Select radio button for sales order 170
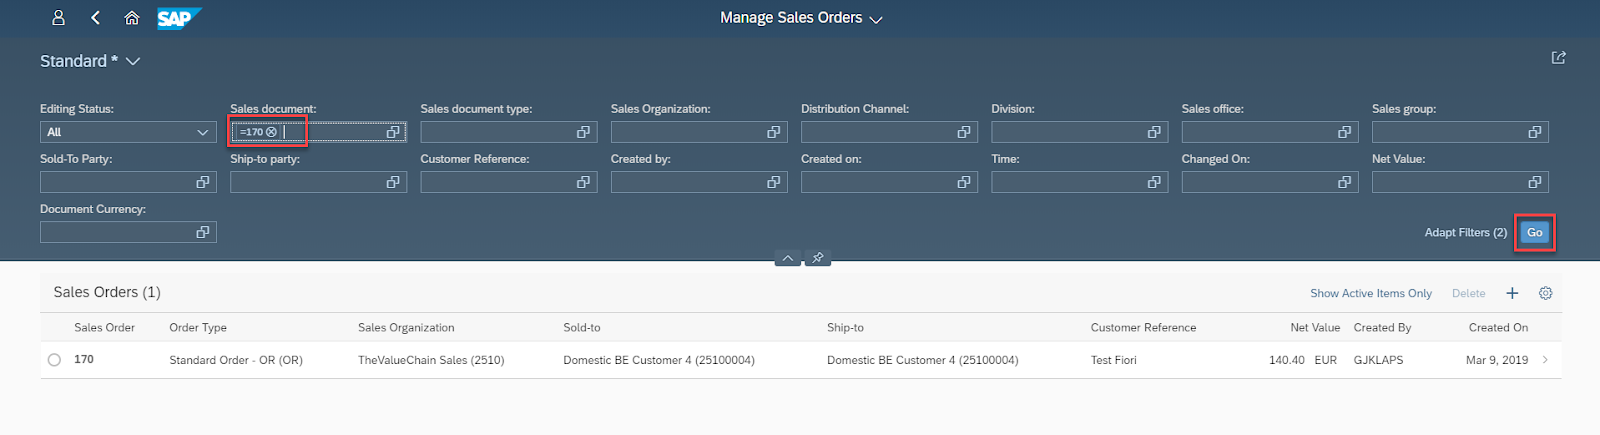Viewport: 1600px width, 435px height. coord(54,360)
